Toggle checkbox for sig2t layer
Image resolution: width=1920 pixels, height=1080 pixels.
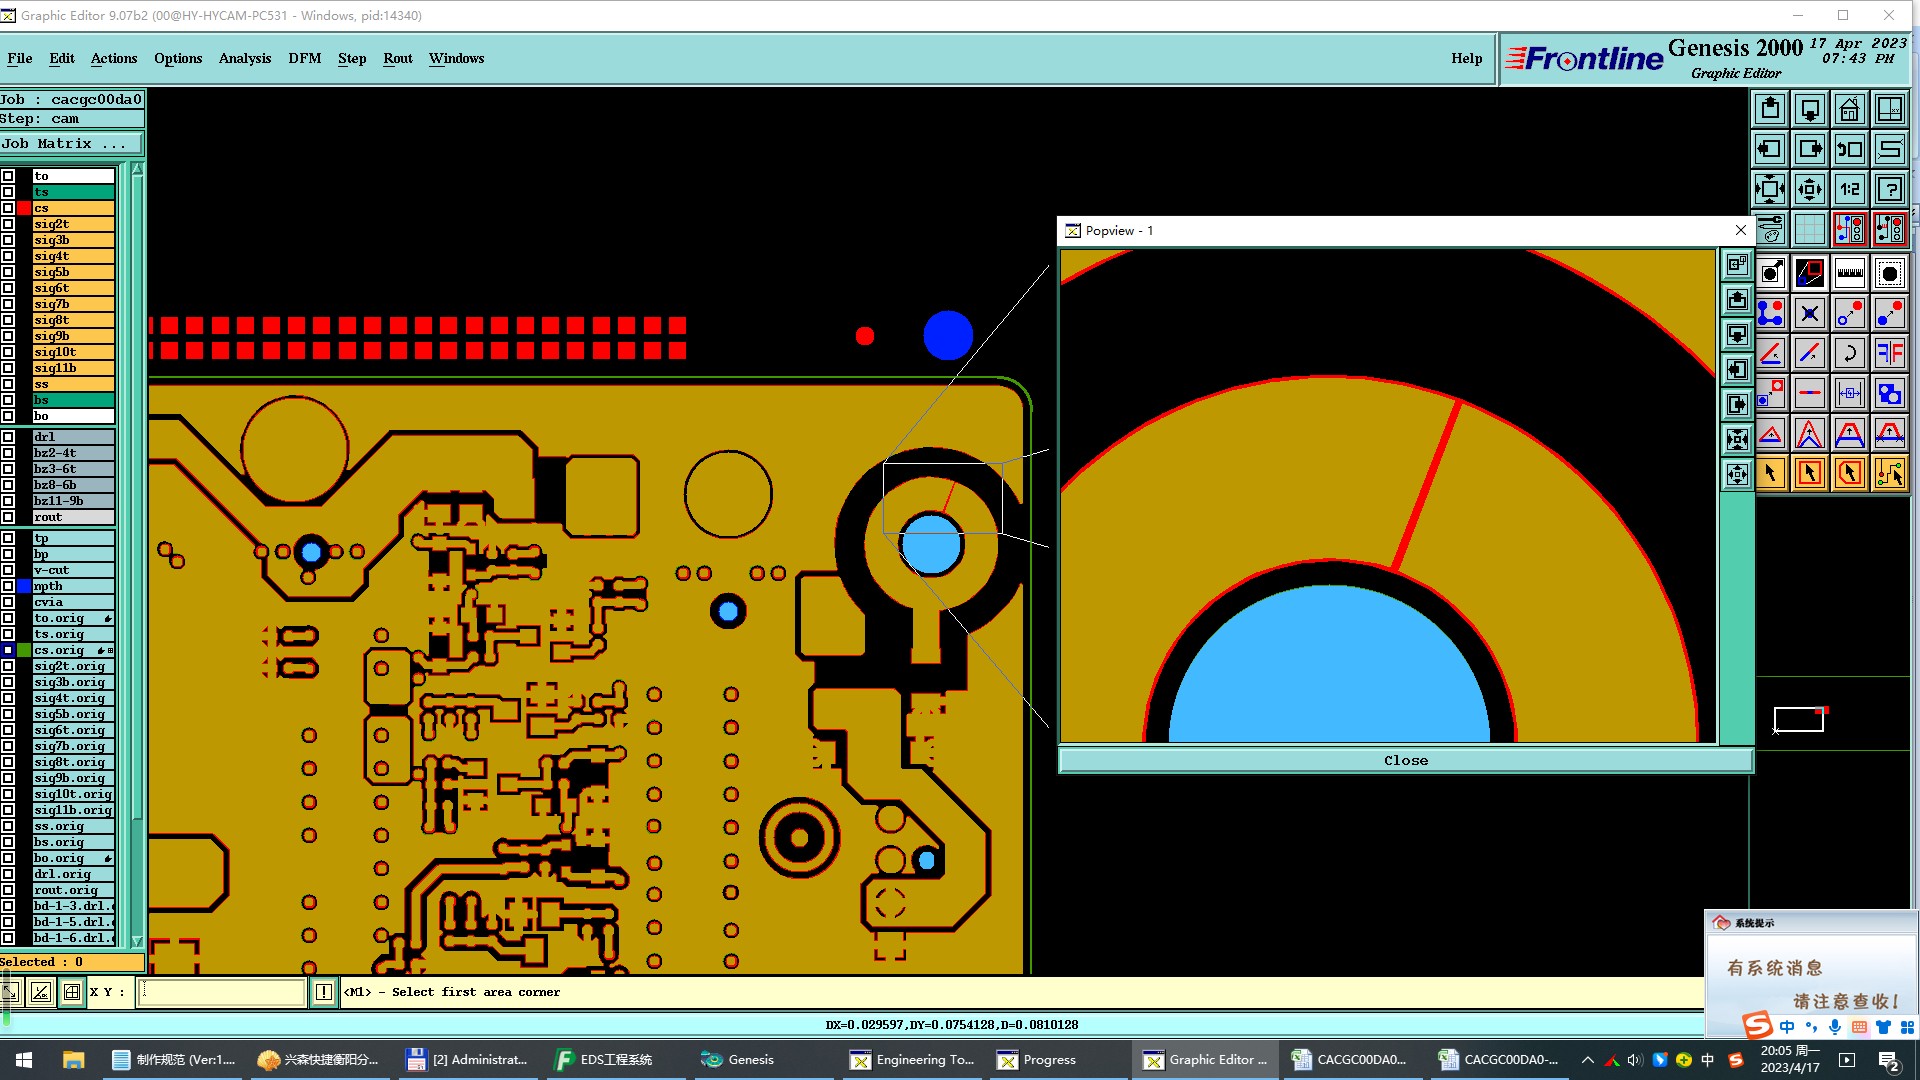tap(8, 224)
